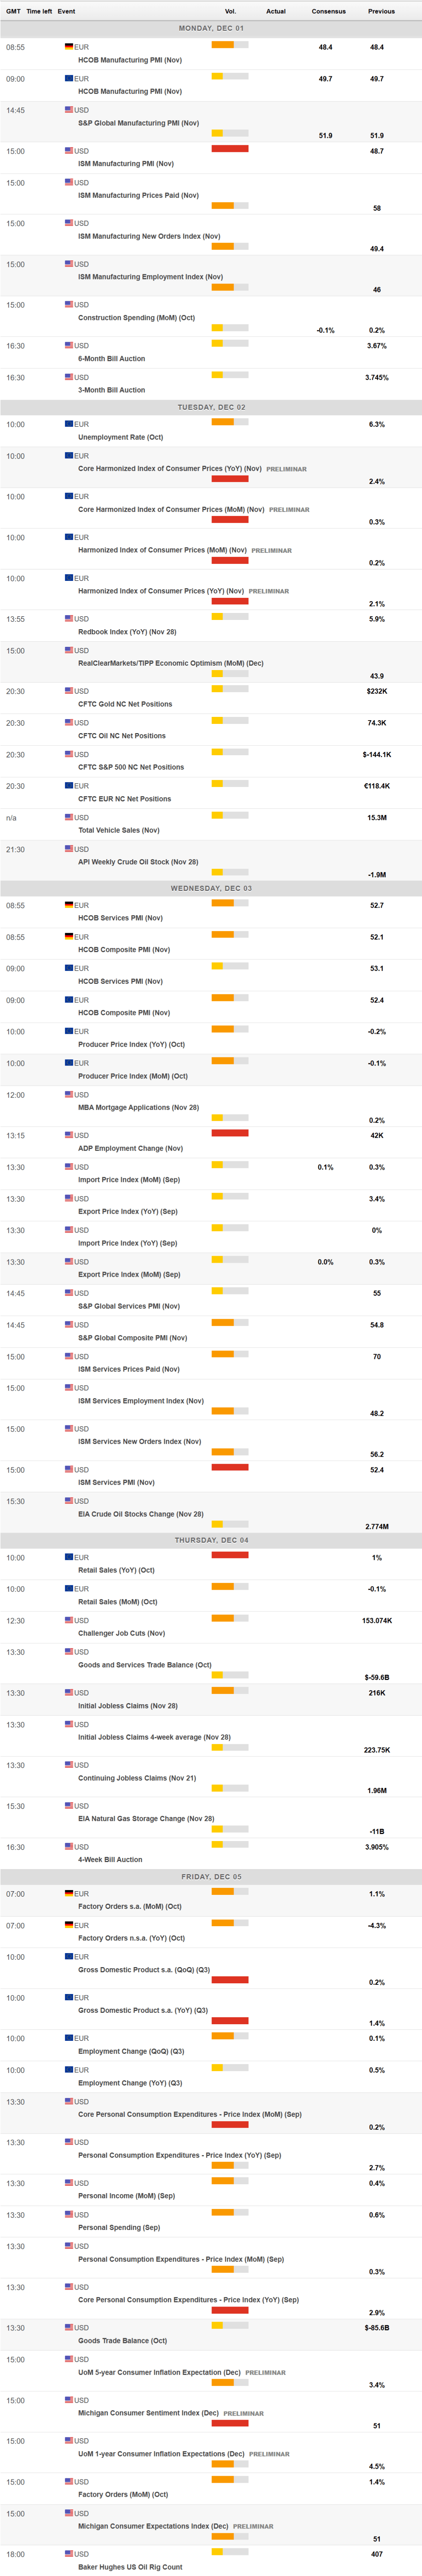Image resolution: width=422 pixels, height=2576 pixels.
Task: Select the Previous column header
Action: coord(381,11)
